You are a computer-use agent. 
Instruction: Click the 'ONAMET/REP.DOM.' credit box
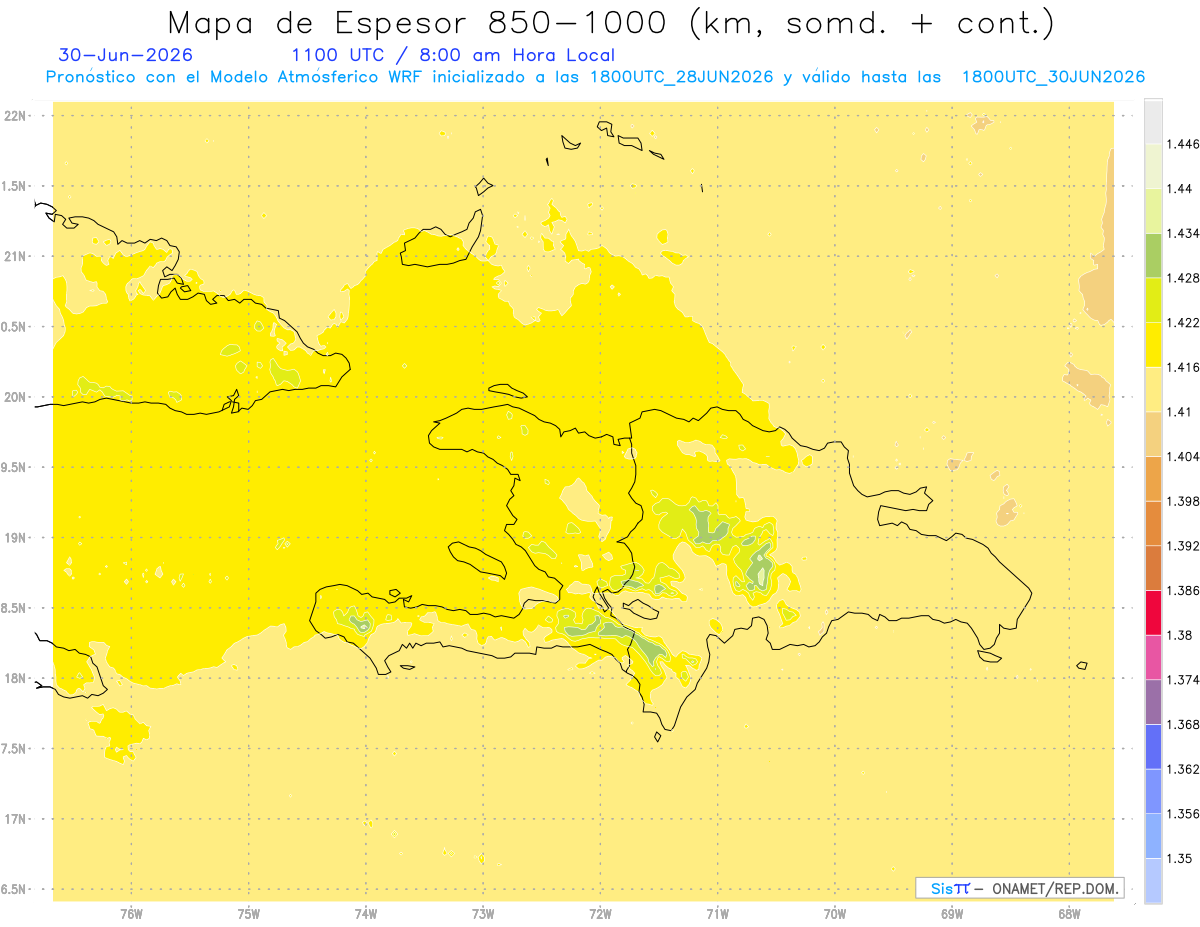[x=1020, y=888]
